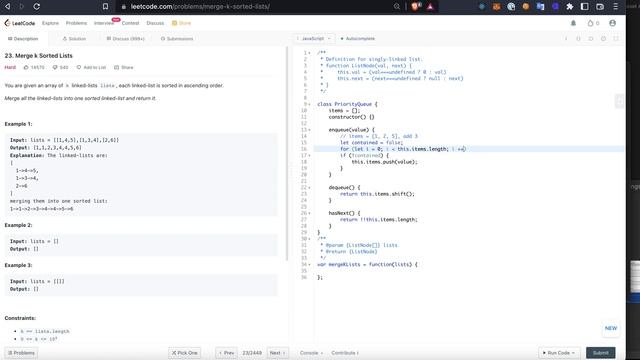The height and width of the screenshot is (360, 640).
Task: Collapse the code fold arrow at line 13
Action: (309, 130)
